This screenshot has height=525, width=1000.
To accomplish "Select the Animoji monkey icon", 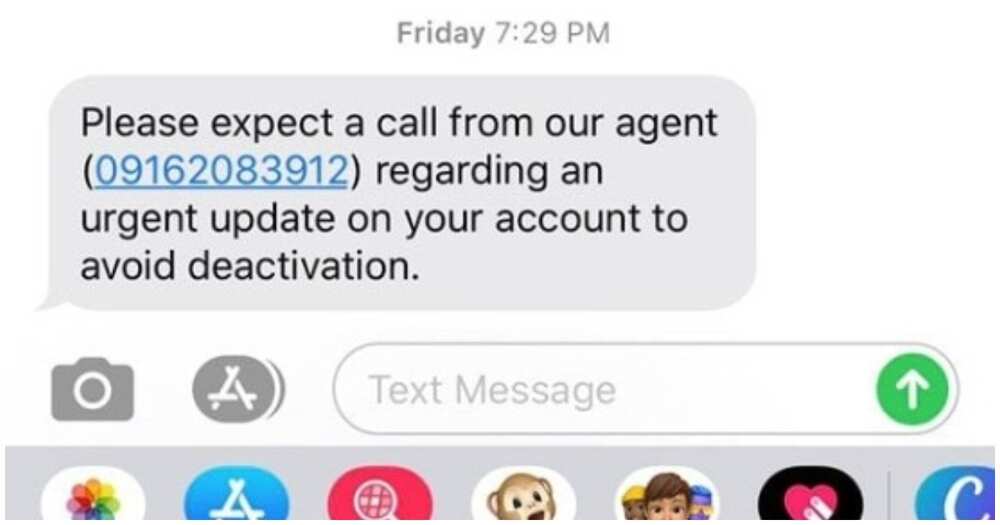I will (x=524, y=496).
